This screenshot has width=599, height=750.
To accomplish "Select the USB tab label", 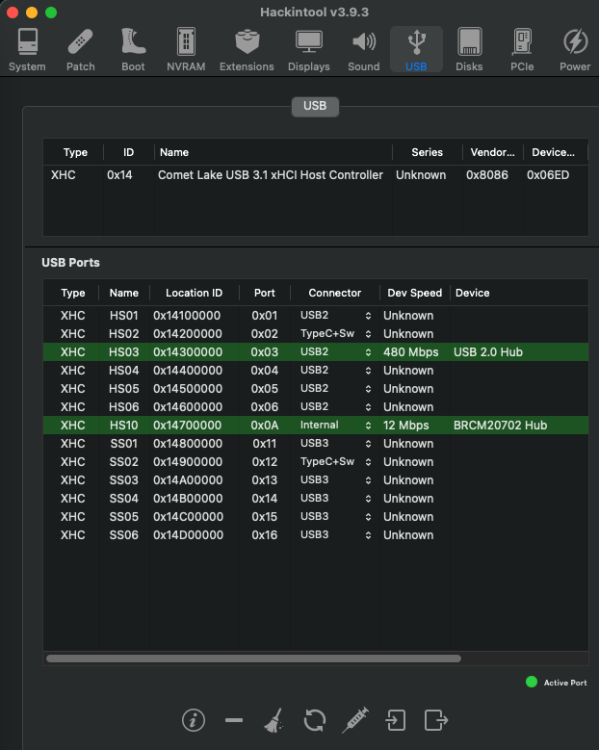I will click(315, 106).
